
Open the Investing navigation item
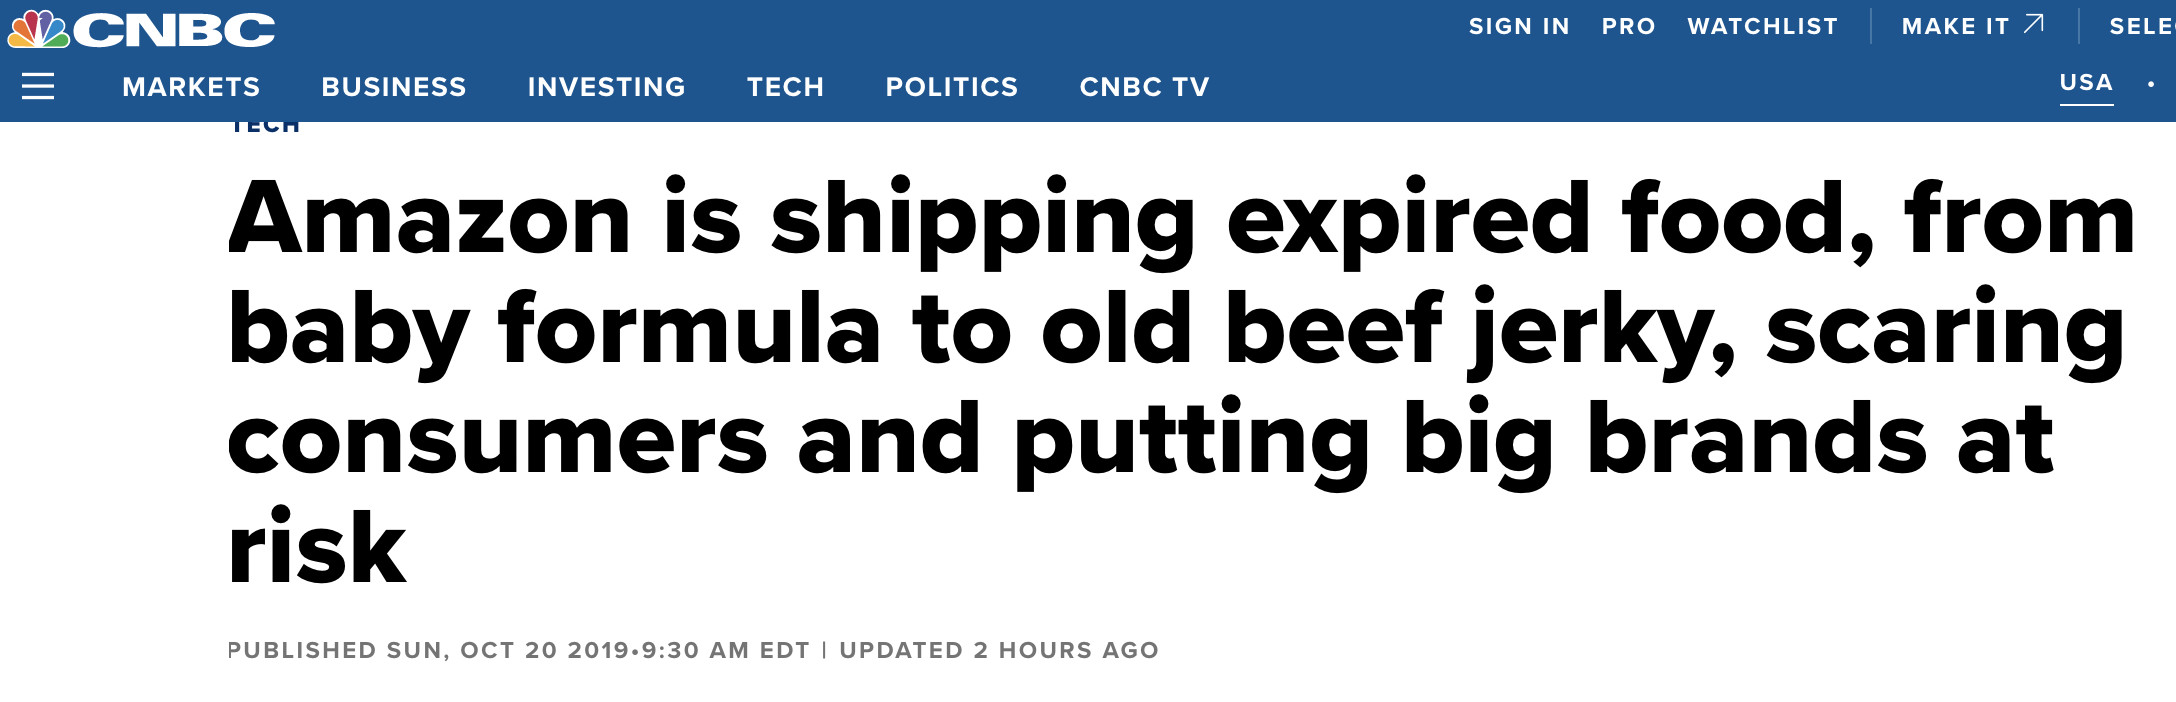[x=606, y=87]
